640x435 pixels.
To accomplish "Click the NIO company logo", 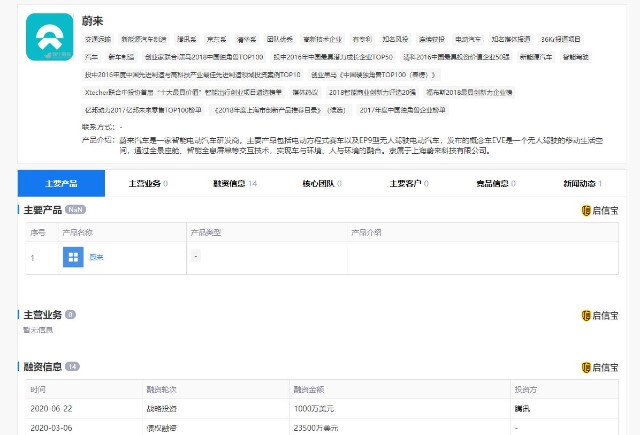I will pyautogui.click(x=49, y=37).
